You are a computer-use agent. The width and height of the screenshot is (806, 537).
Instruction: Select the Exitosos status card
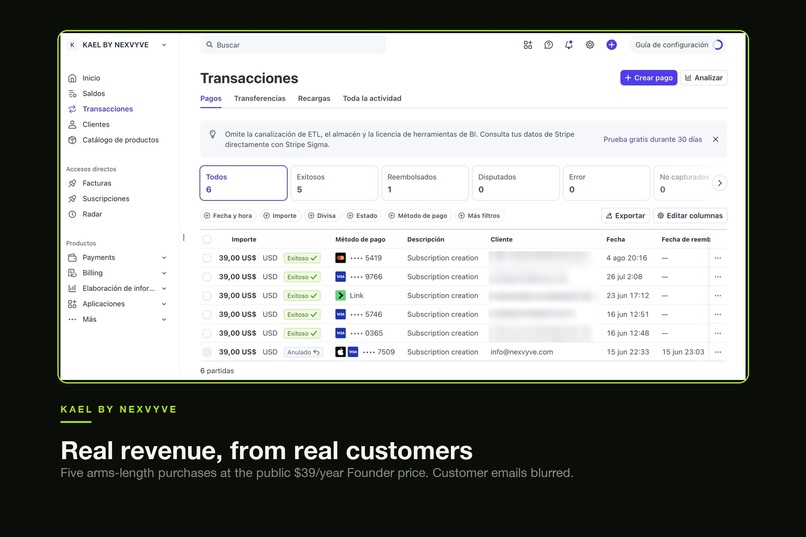(x=334, y=183)
